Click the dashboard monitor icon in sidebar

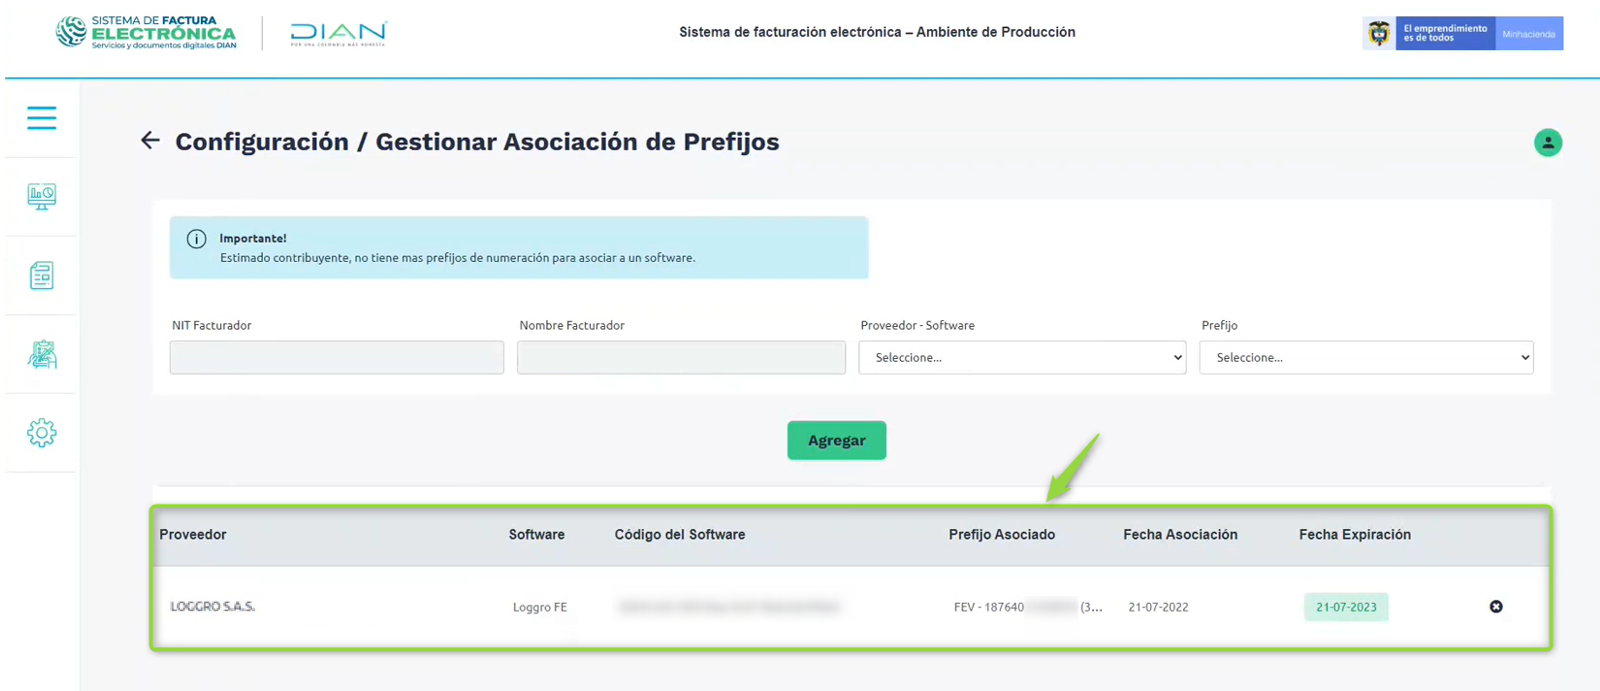tap(41, 197)
